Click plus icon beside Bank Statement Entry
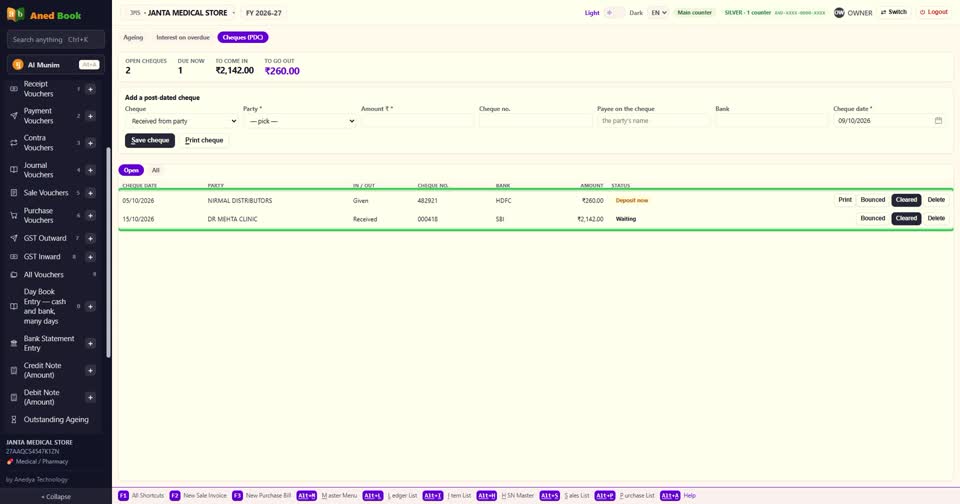 tap(90, 343)
